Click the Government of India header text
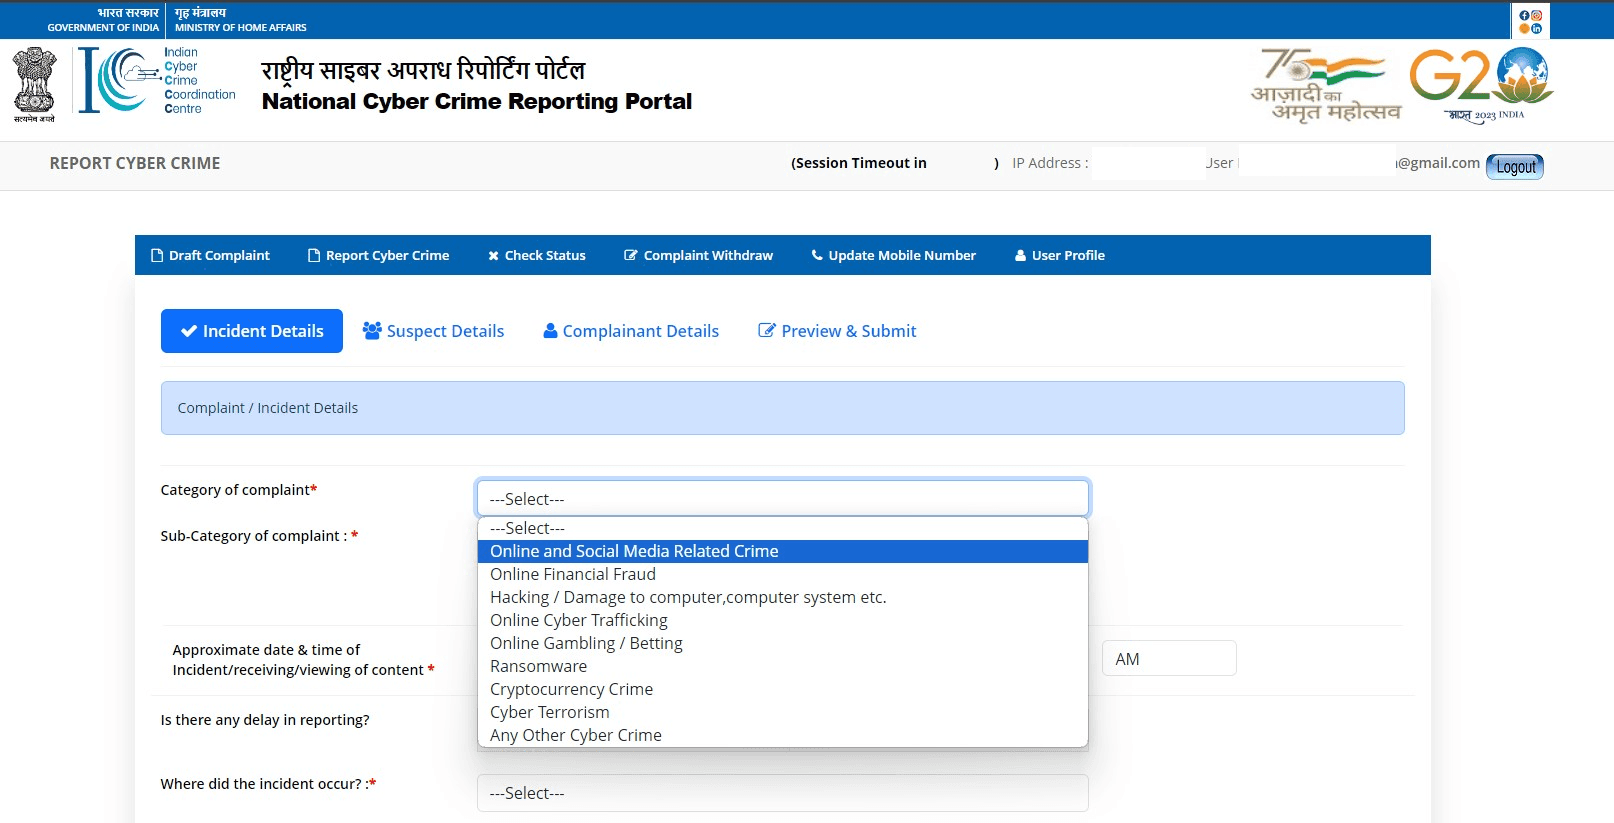1614x823 pixels. pyautogui.click(x=103, y=28)
